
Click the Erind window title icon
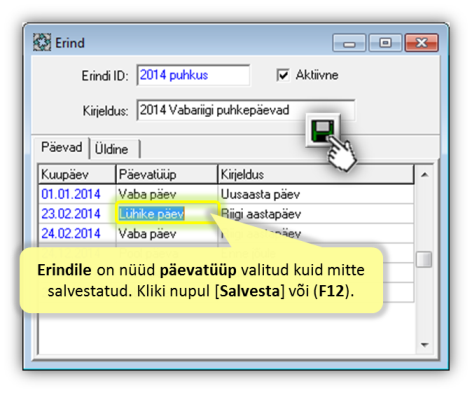42,42
